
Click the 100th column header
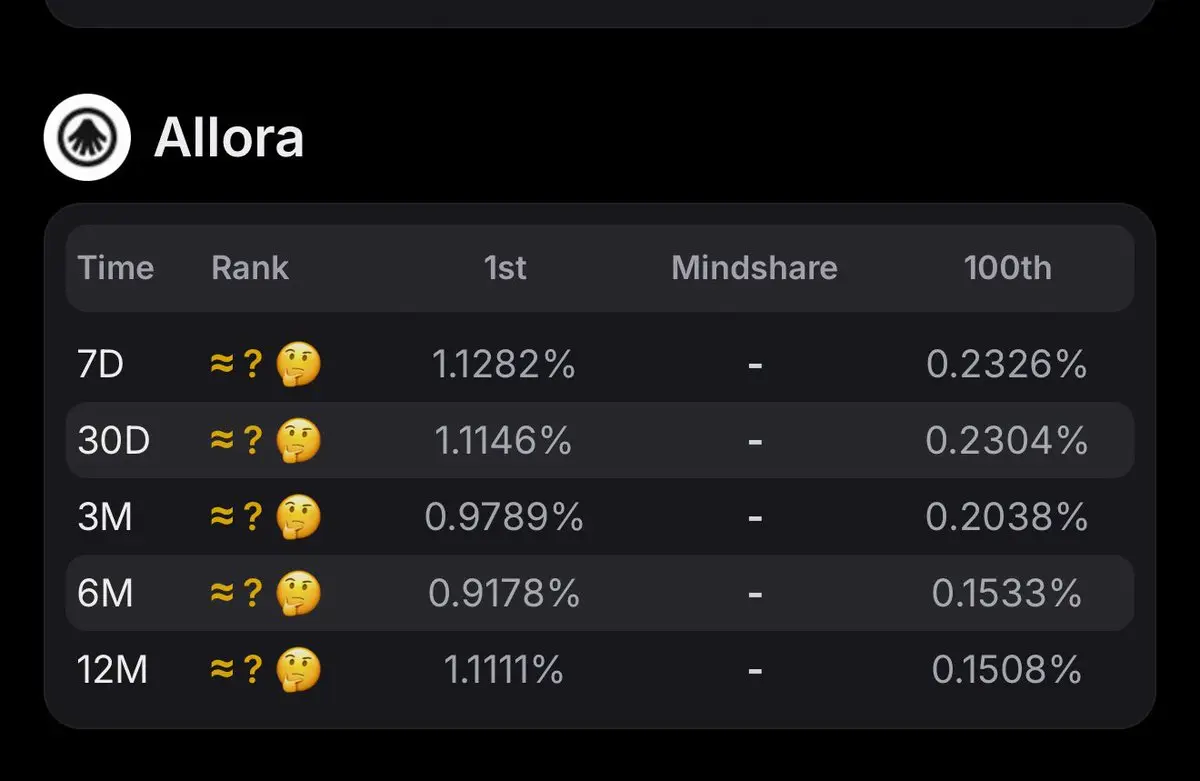(1008, 268)
